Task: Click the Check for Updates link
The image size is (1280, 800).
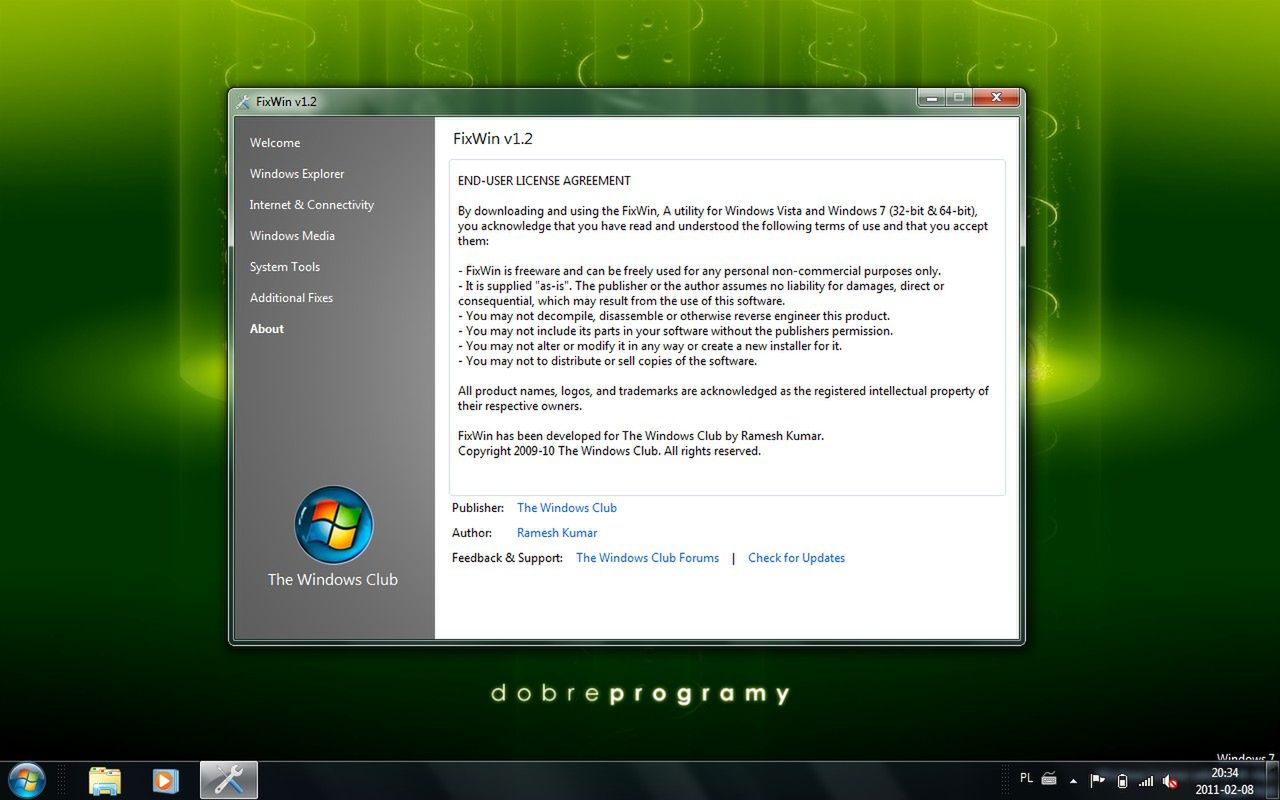Action: pyautogui.click(x=796, y=557)
